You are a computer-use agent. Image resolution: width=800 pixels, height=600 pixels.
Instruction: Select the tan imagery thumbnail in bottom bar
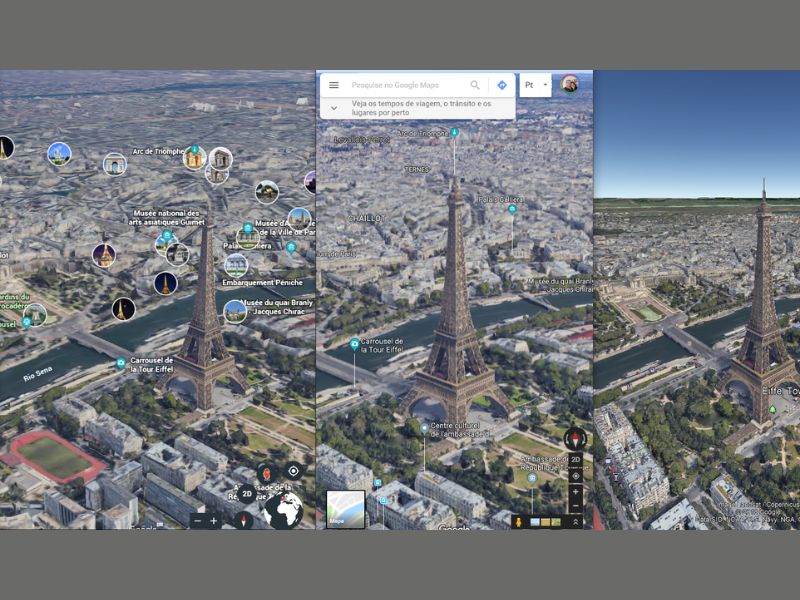coord(545,522)
